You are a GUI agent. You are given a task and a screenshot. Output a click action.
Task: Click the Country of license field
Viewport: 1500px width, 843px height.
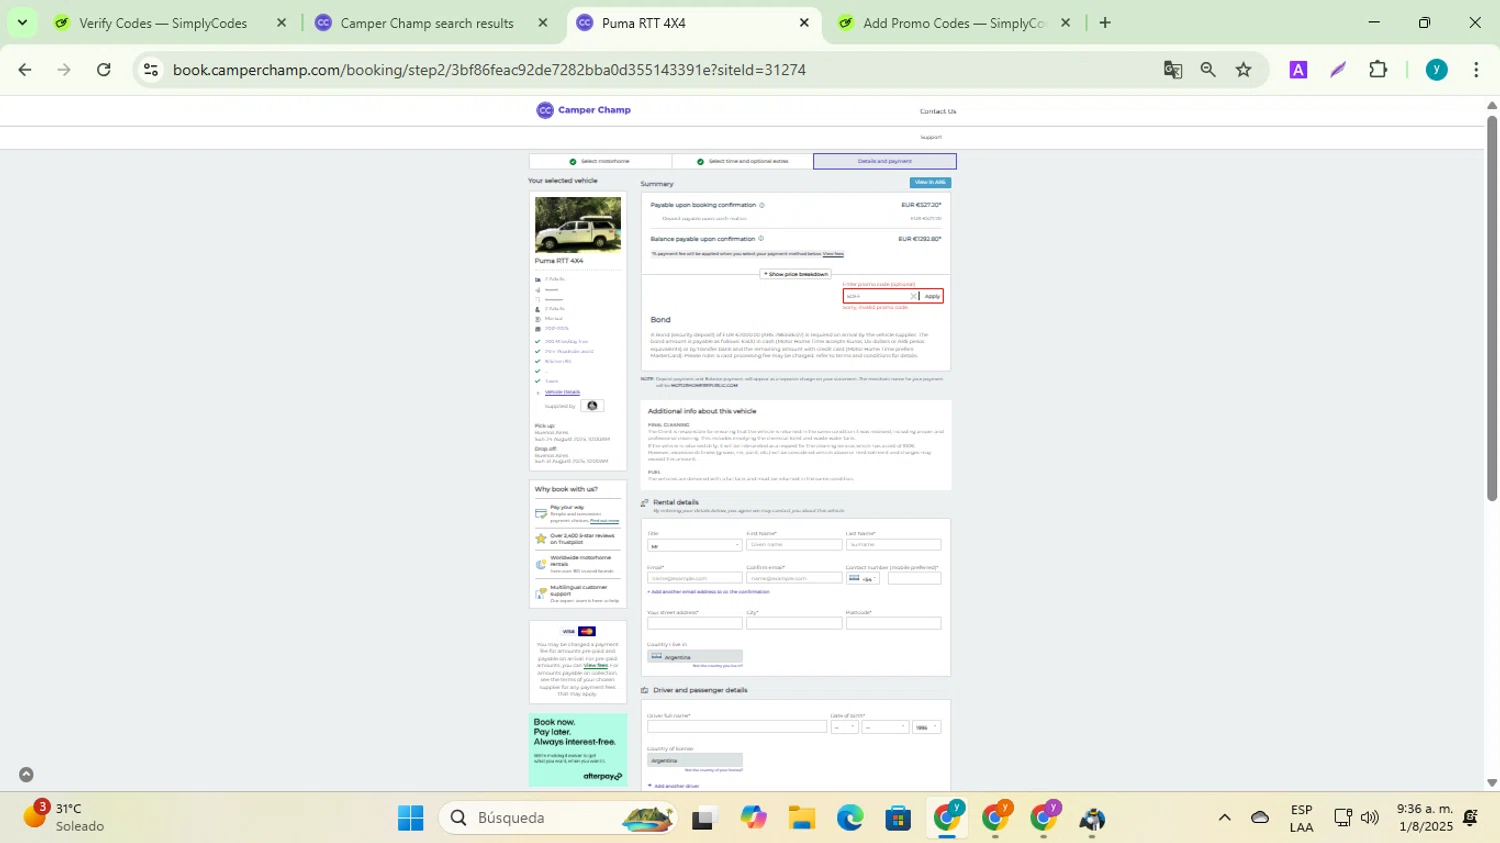[x=694, y=760]
